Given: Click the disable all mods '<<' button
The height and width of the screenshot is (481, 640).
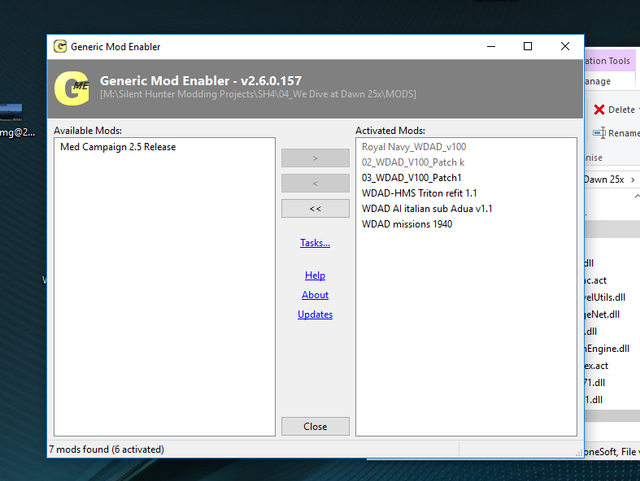Looking at the screenshot, I should click(315, 209).
